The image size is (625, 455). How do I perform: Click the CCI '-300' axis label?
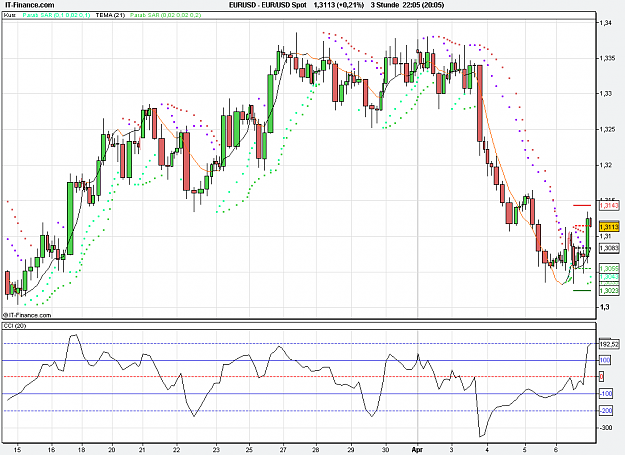point(606,428)
